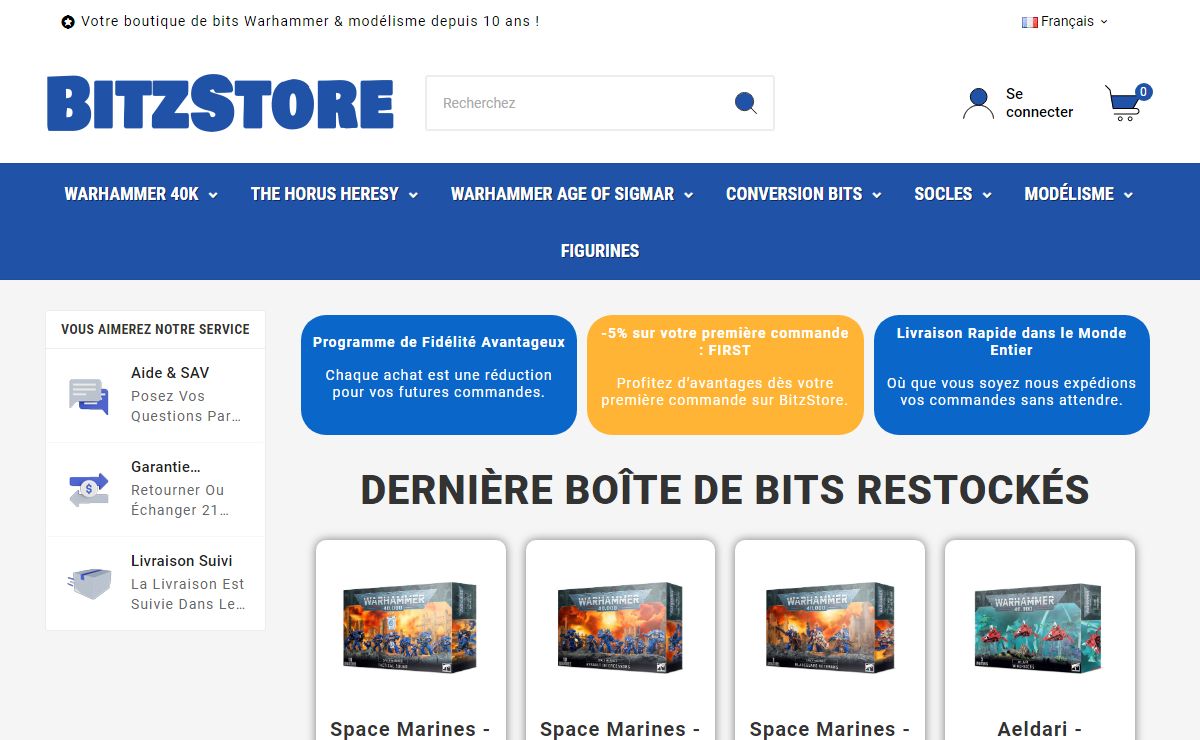Choose the Conversion Bits menu label

pos(794,194)
